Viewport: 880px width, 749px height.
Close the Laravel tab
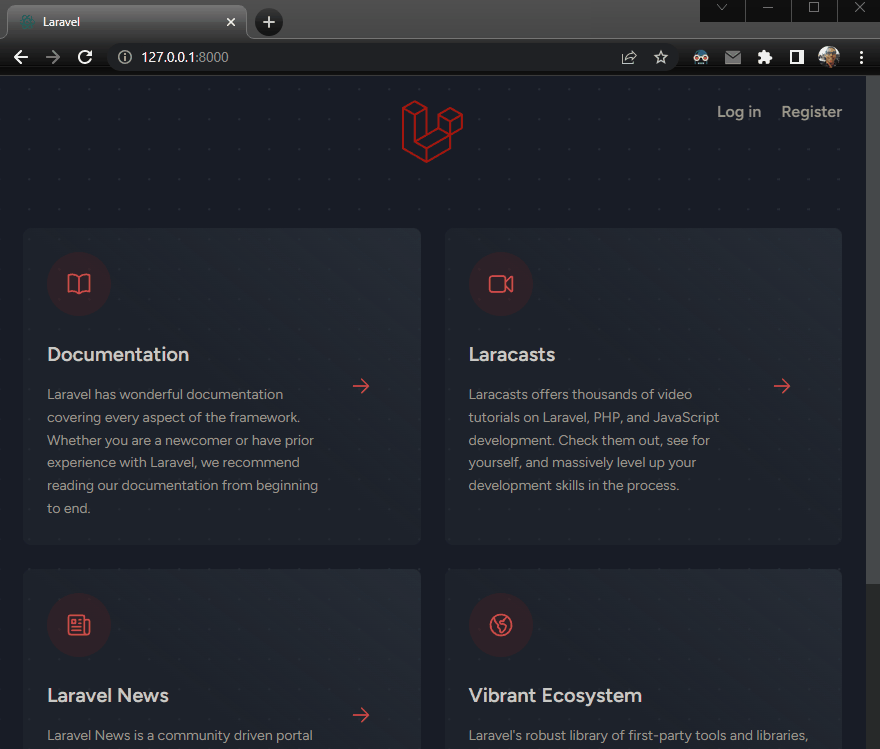click(231, 22)
